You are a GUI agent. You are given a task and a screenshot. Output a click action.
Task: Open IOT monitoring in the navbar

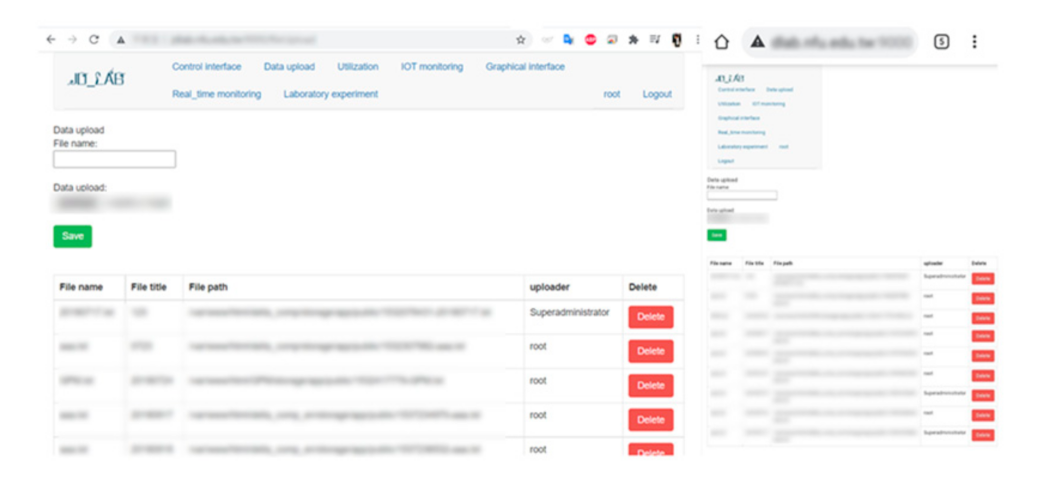tap(432, 67)
